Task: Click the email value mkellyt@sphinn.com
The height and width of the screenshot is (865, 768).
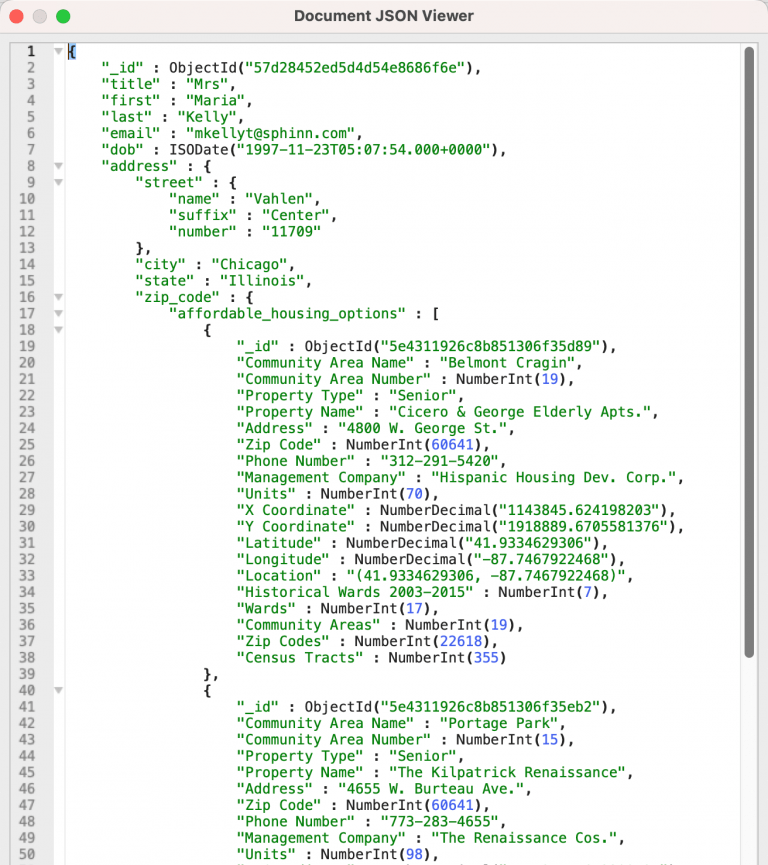Action: pos(264,133)
